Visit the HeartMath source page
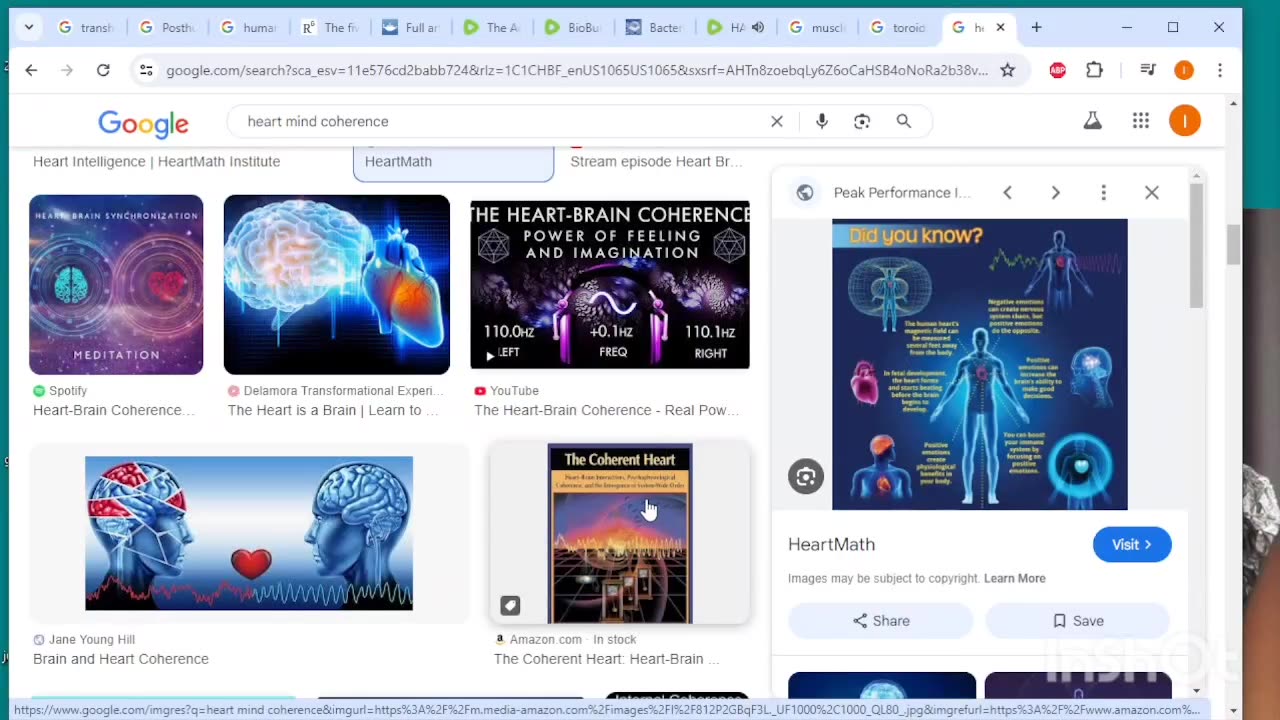The image size is (1280, 720). [1132, 544]
